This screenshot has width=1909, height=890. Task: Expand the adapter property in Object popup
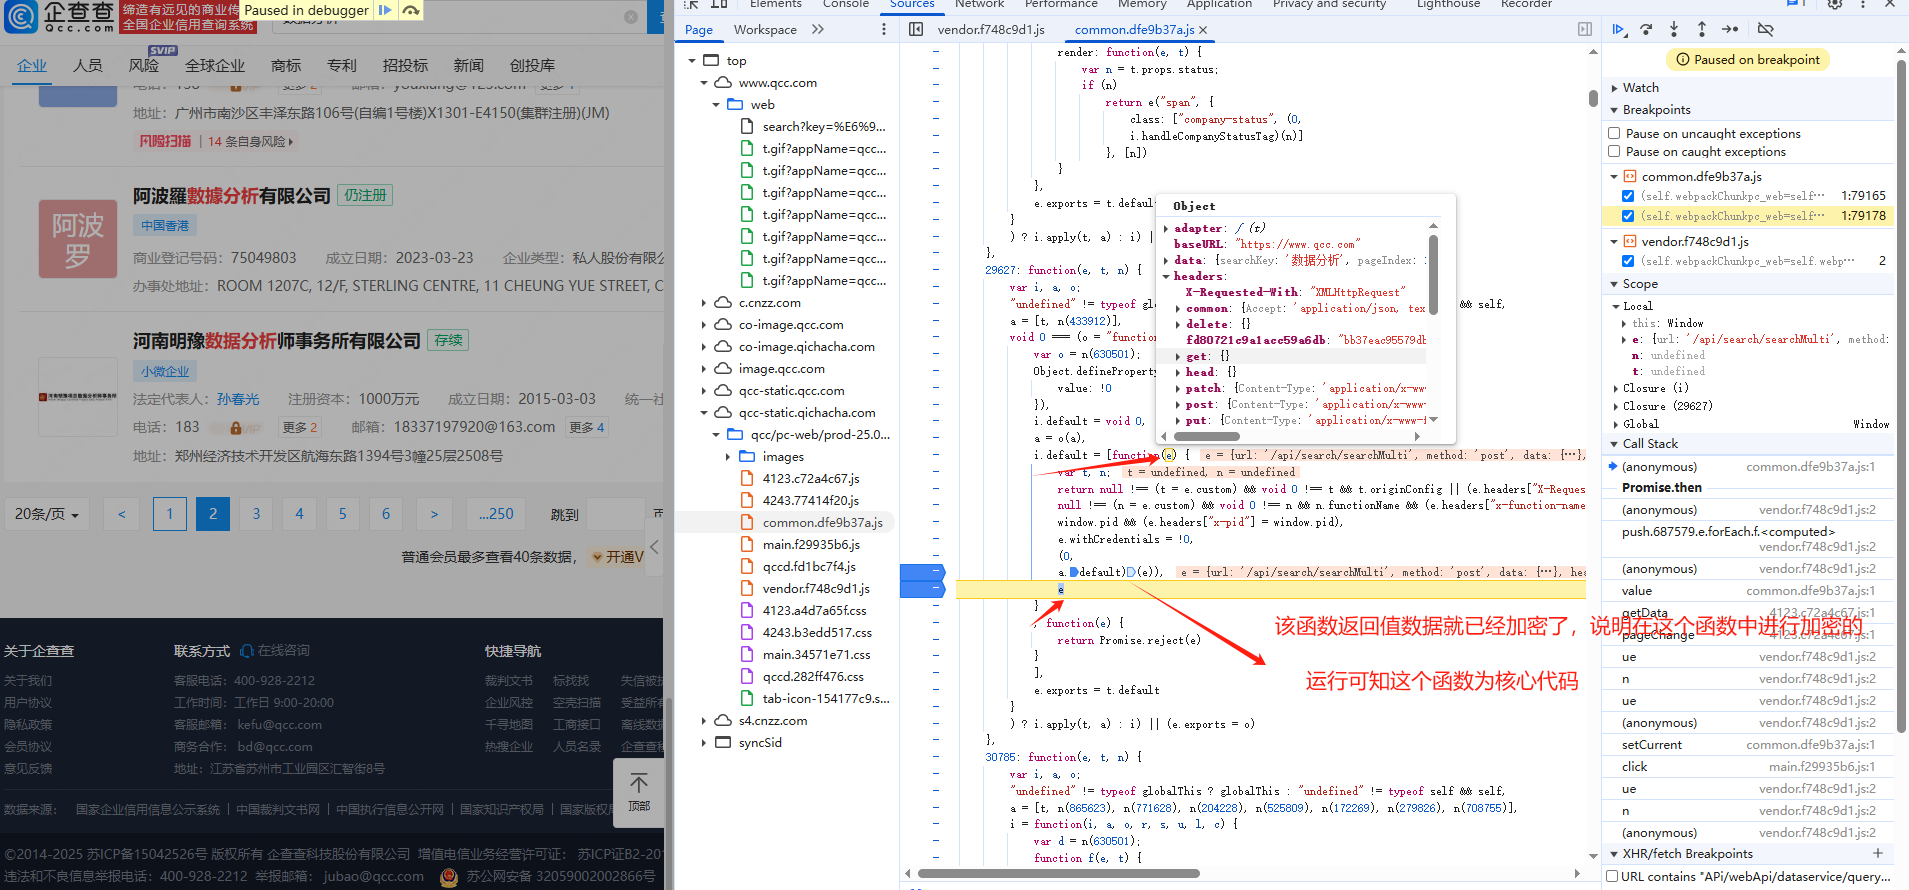[x=1166, y=228]
